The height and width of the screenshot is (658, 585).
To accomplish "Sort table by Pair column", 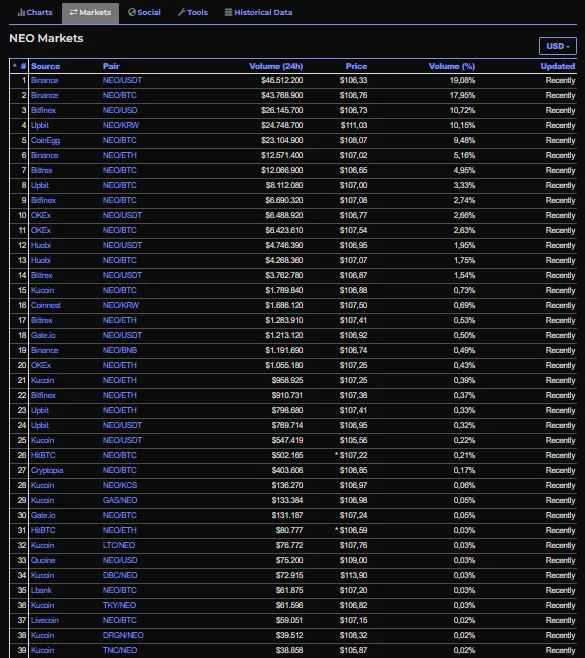I will (111, 66).
